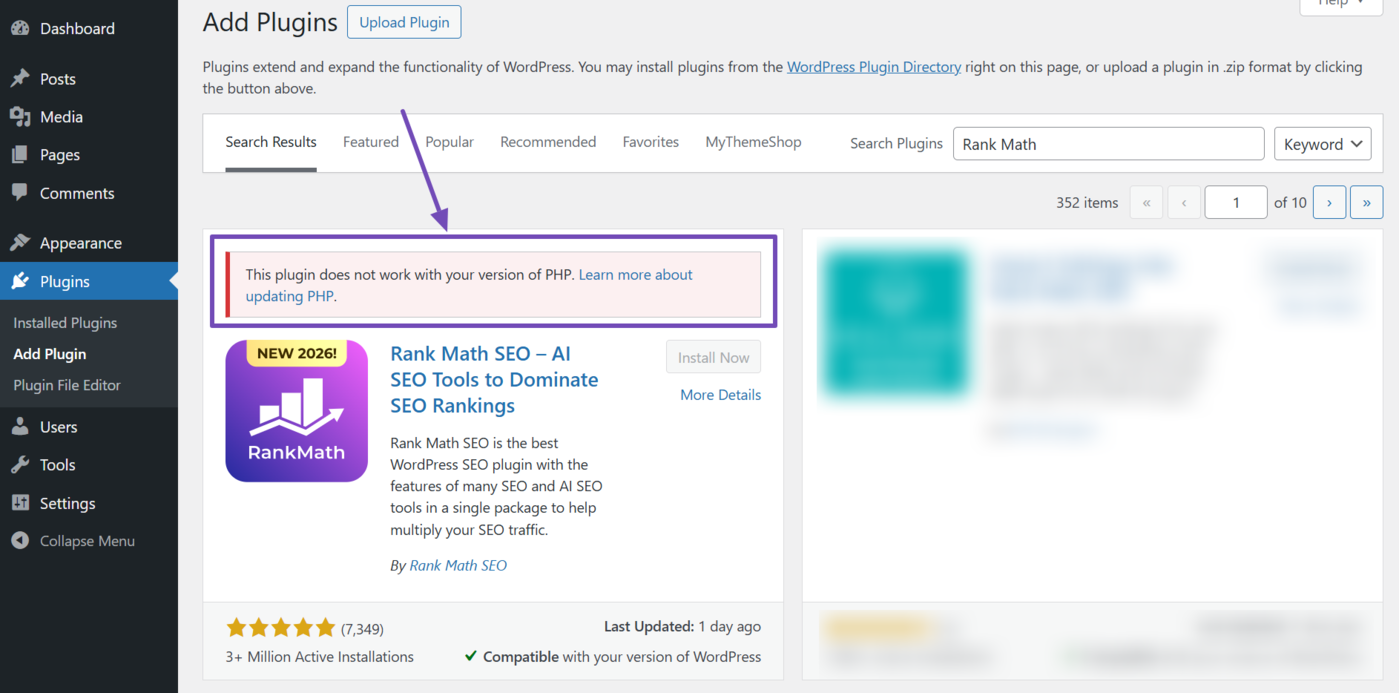Switch to the Featured tab
The width and height of the screenshot is (1399, 693).
pyautogui.click(x=371, y=142)
